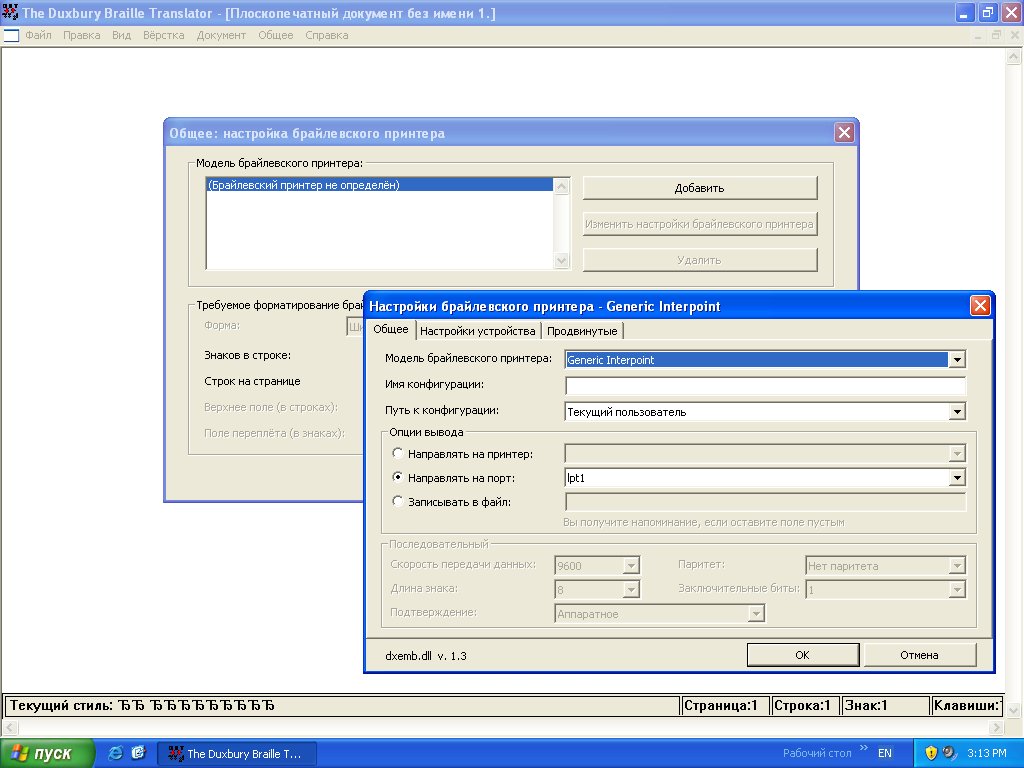Viewport: 1024px width, 768px height.
Task: Click the security shield tray icon
Action: (931, 753)
